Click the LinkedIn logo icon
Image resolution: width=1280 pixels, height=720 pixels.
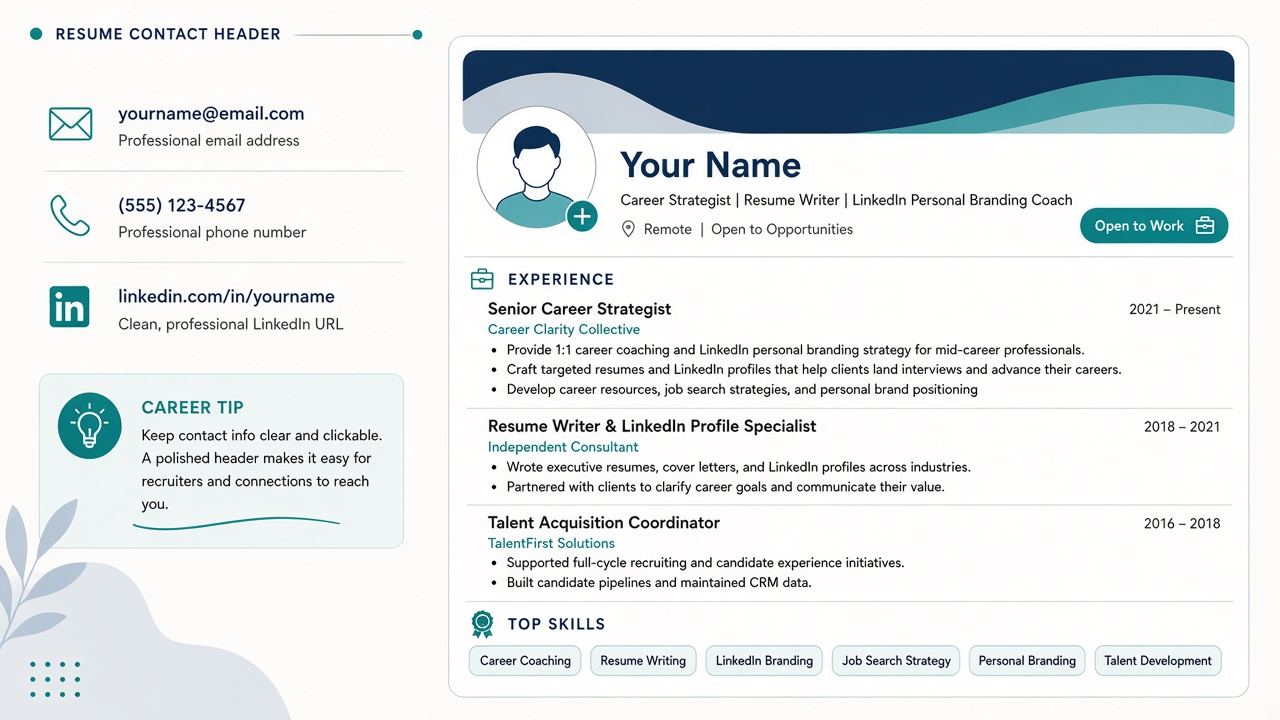click(70, 307)
